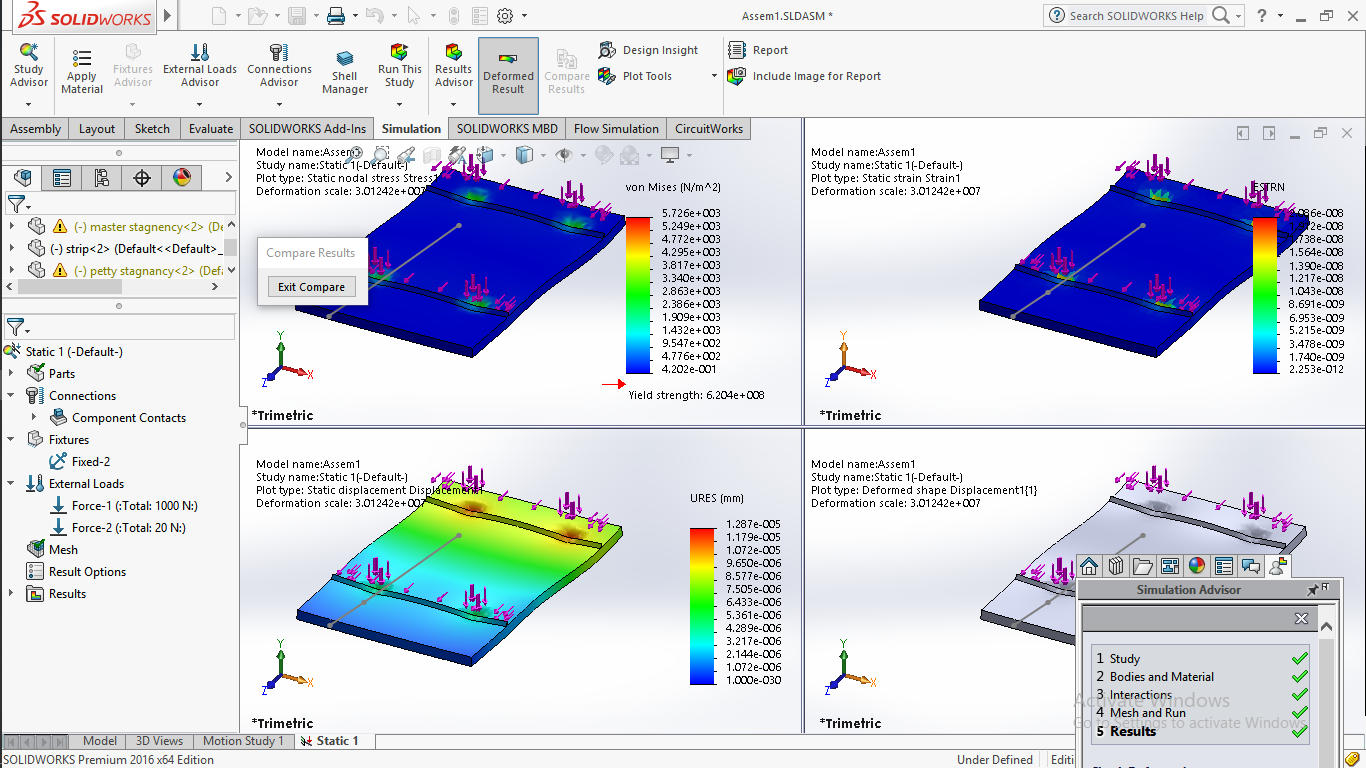Toggle the Deformed Result button
This screenshot has width=1366, height=768.
click(x=508, y=75)
